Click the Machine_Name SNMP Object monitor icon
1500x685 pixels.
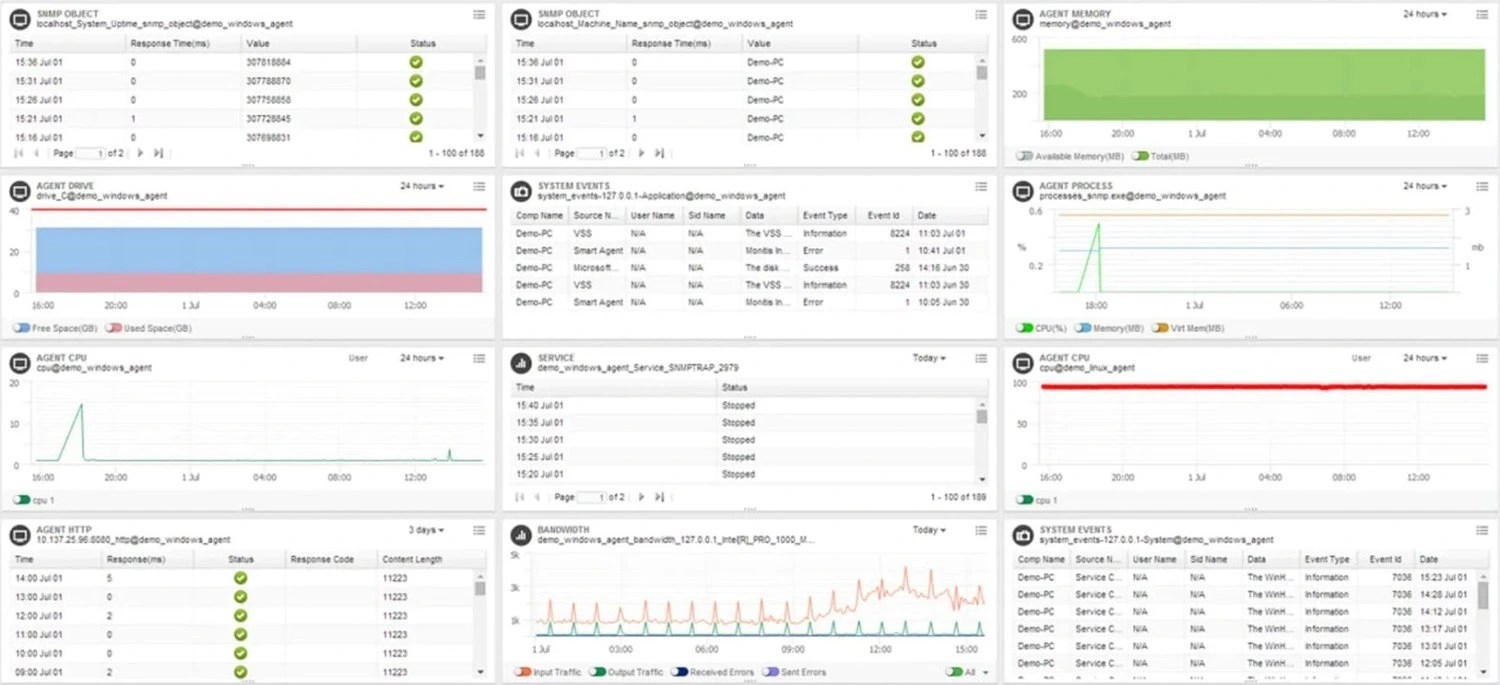520,19
